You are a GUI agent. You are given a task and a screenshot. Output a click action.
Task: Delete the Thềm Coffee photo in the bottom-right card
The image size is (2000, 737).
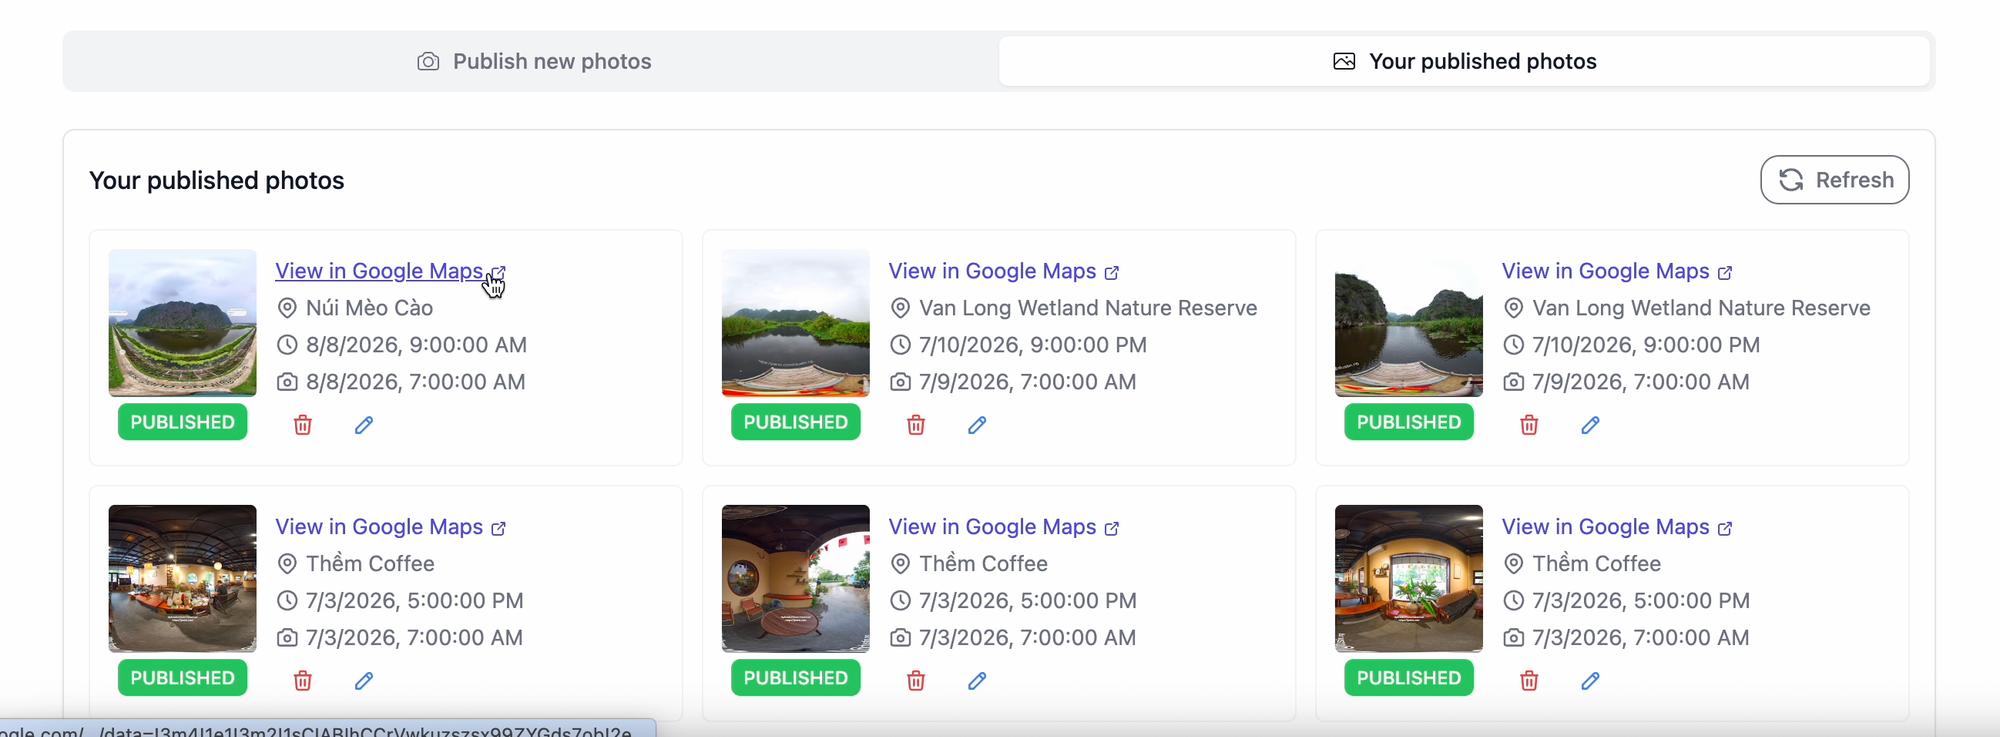(1529, 681)
